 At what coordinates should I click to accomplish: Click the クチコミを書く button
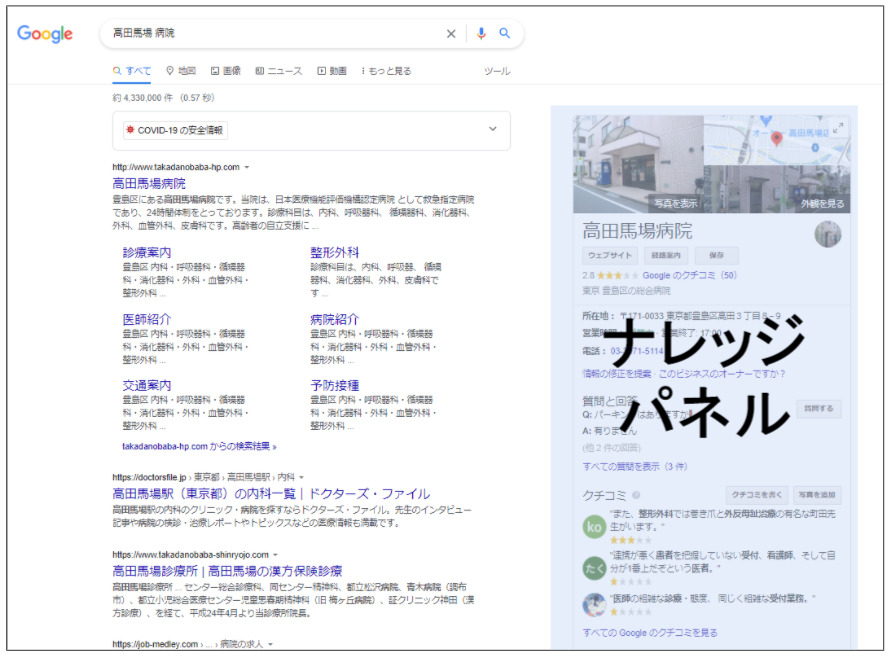757,495
